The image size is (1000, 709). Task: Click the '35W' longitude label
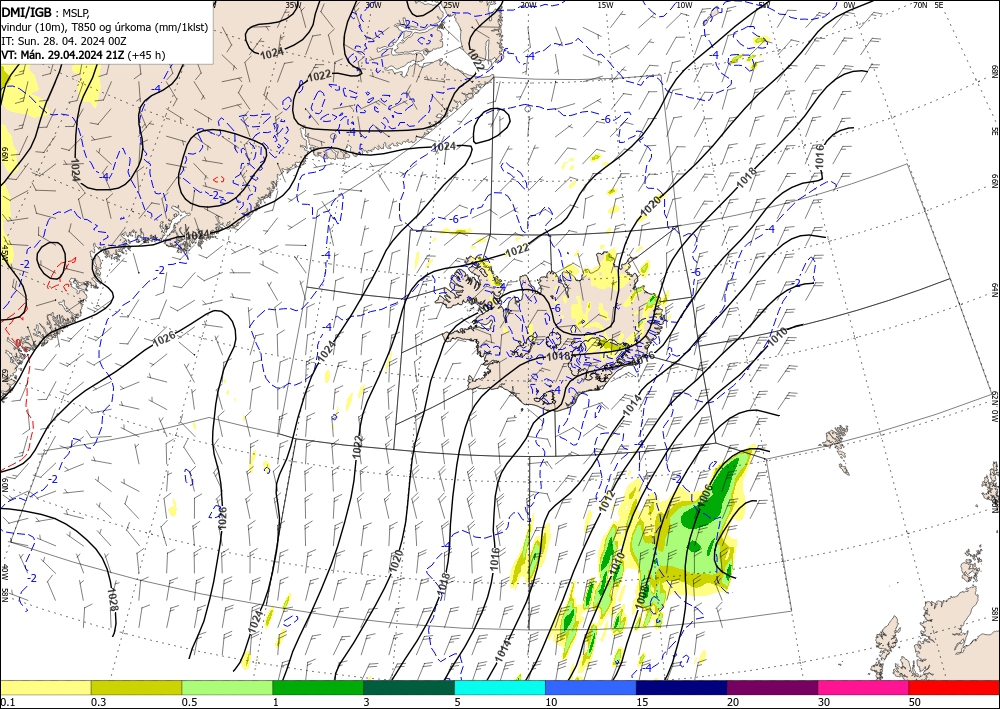pyautogui.click(x=293, y=5)
